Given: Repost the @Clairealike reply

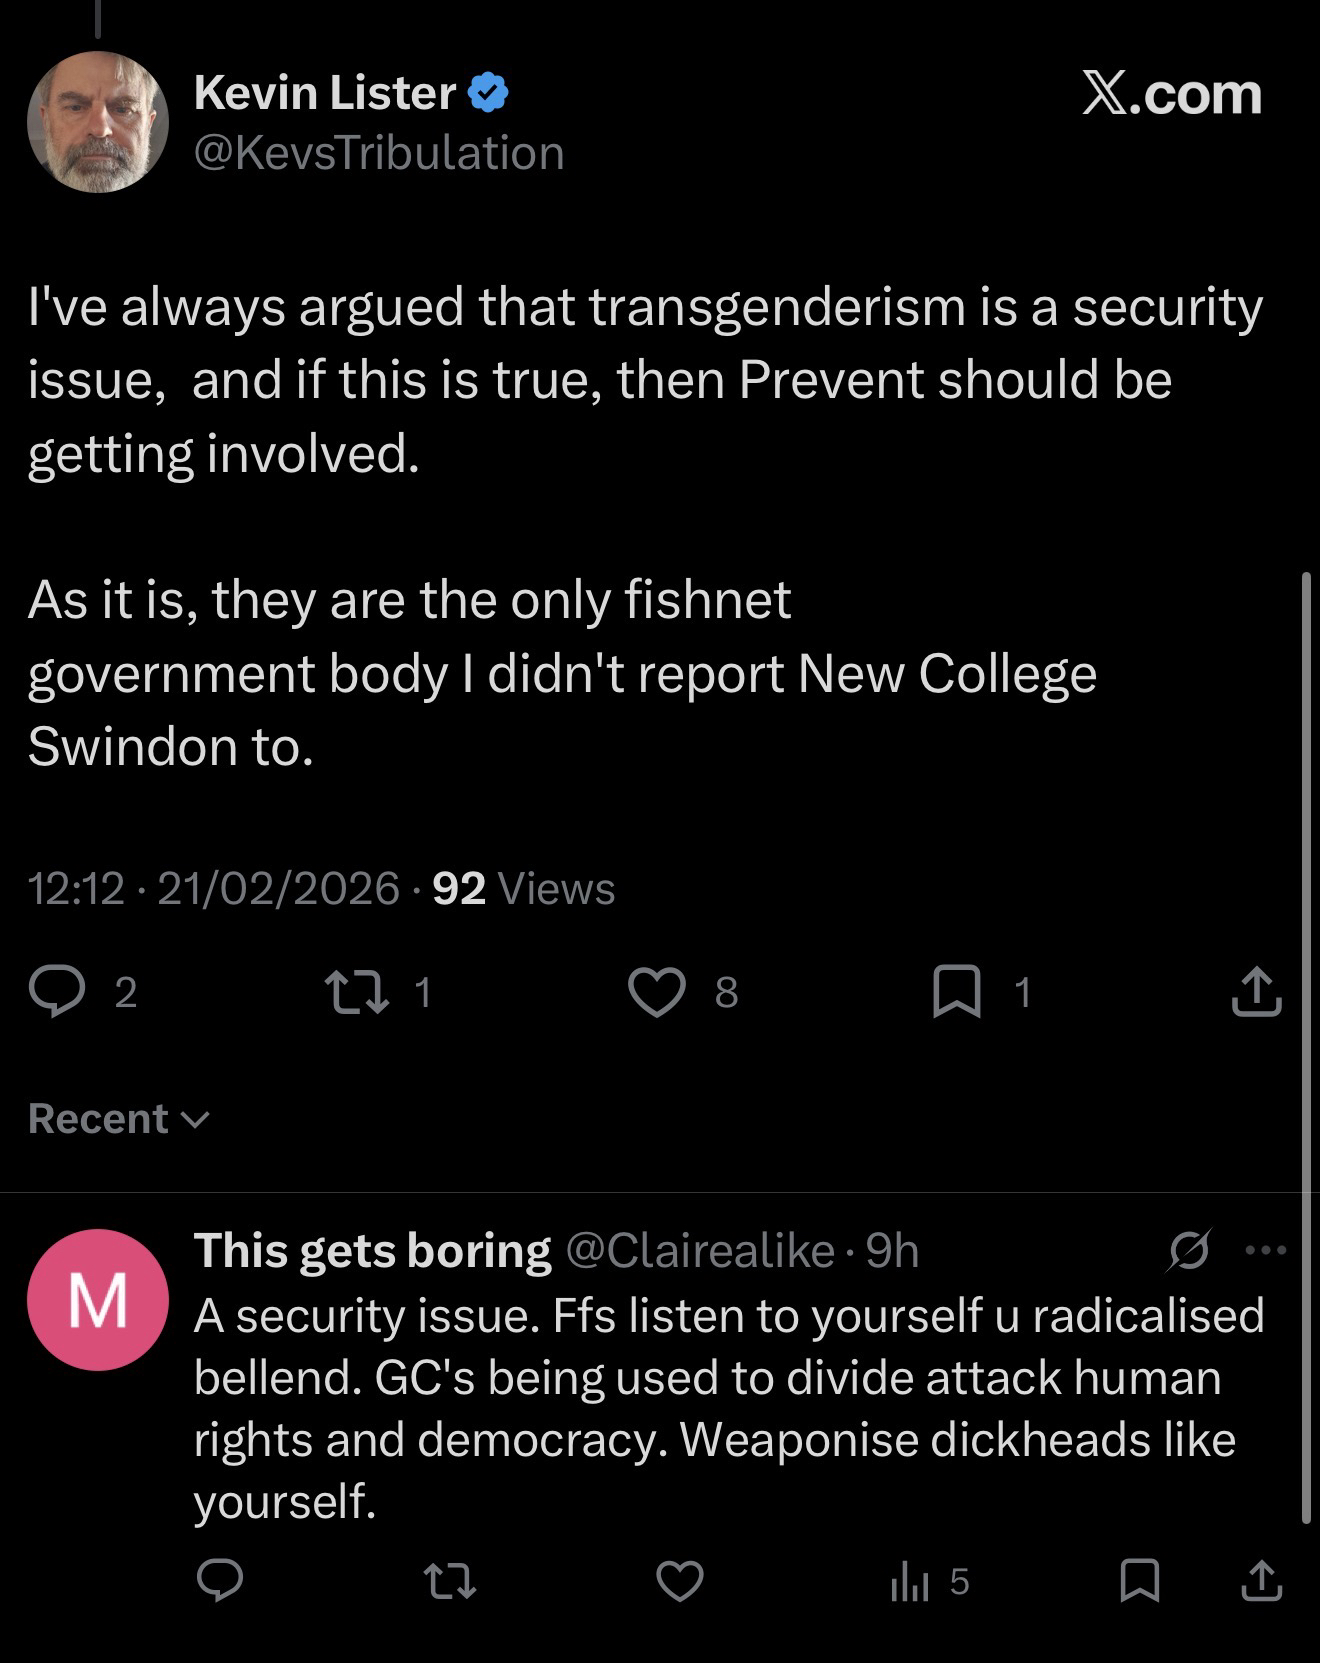Looking at the screenshot, I should tap(450, 1581).
